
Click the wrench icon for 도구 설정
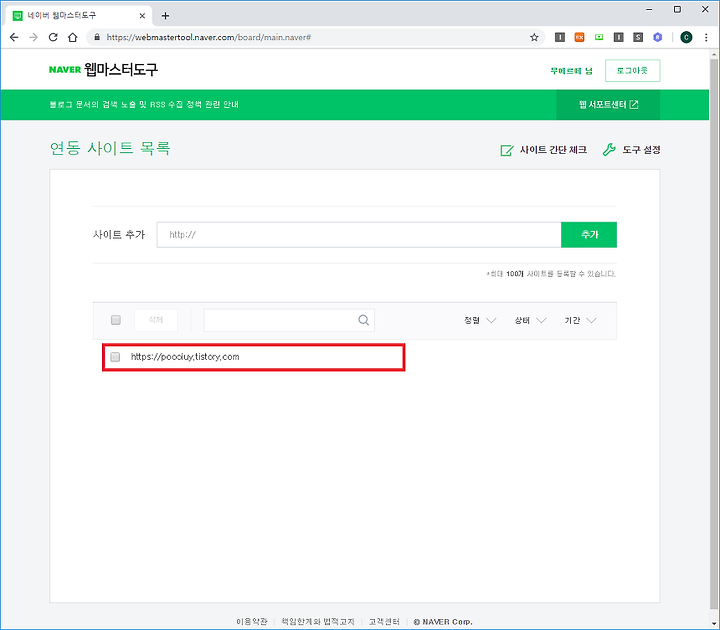[x=609, y=150]
